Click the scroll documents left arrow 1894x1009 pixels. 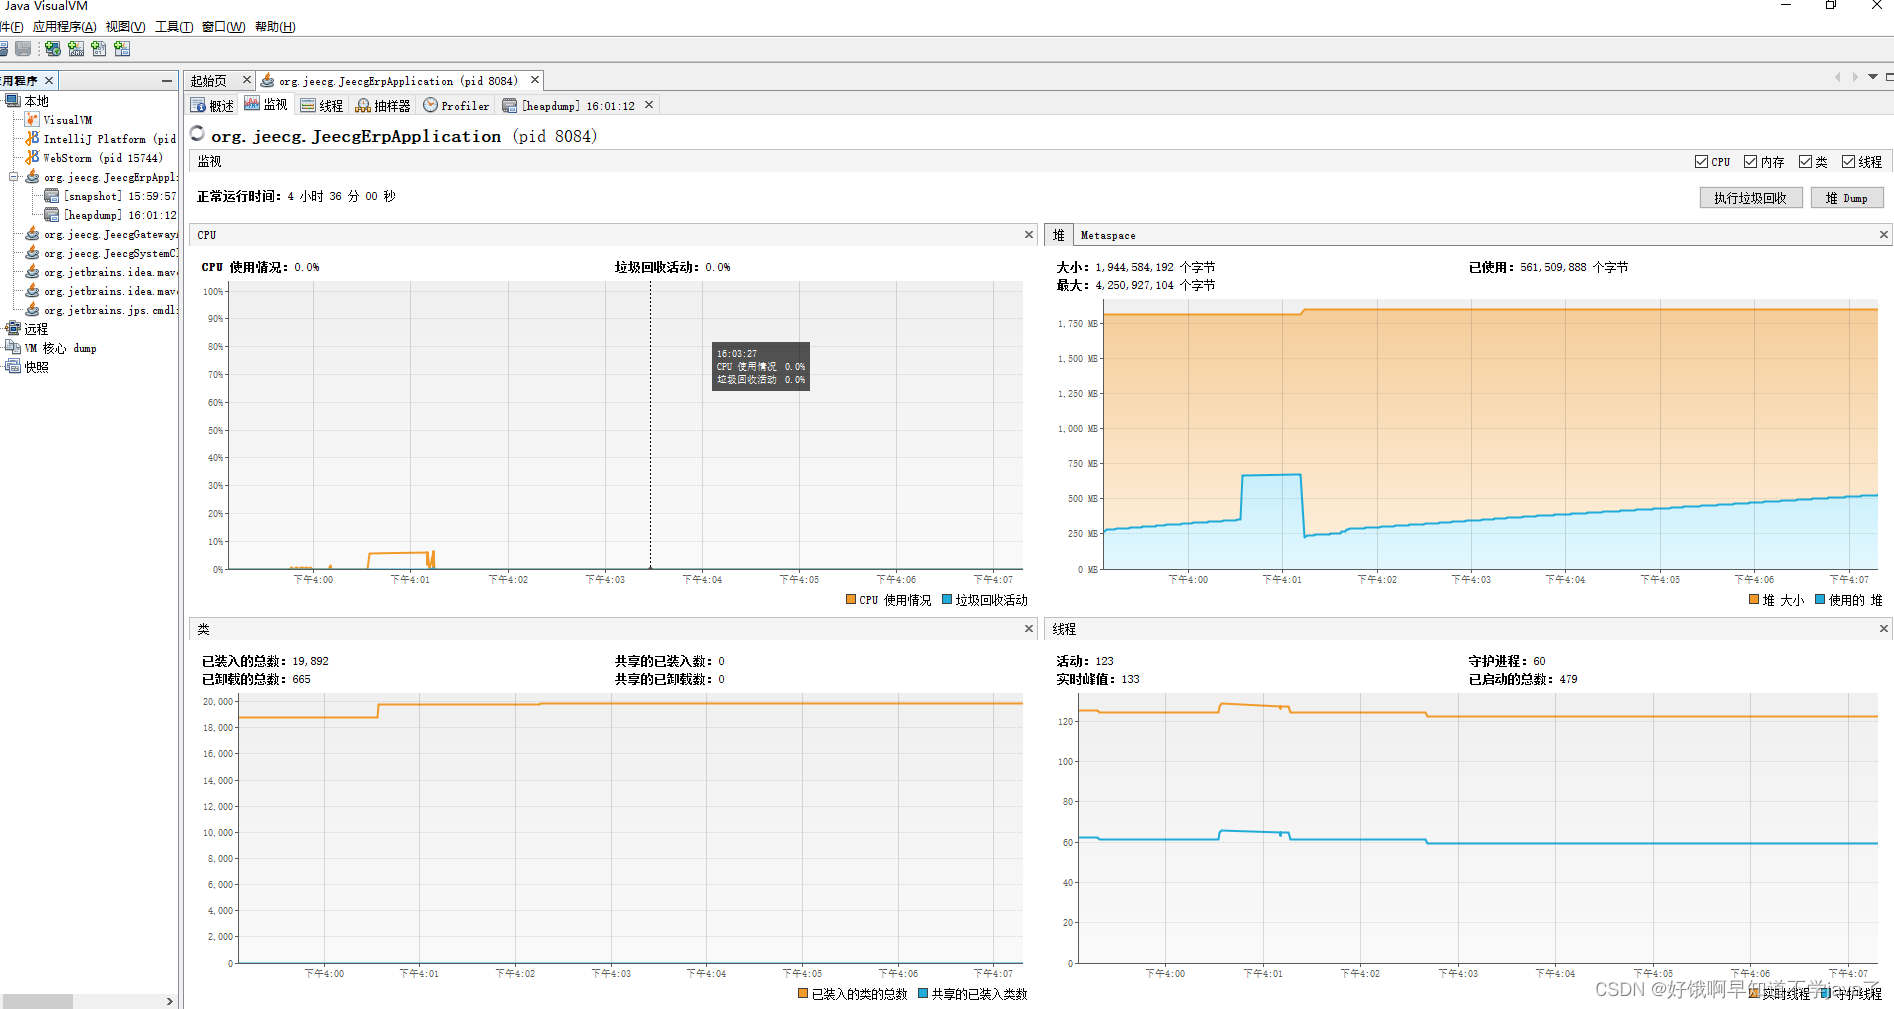(1837, 77)
